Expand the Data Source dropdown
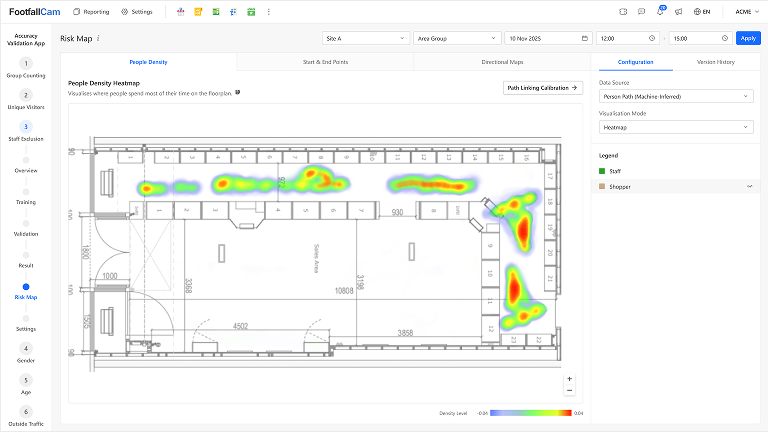Viewport: 768px width, 432px height. click(x=675, y=97)
